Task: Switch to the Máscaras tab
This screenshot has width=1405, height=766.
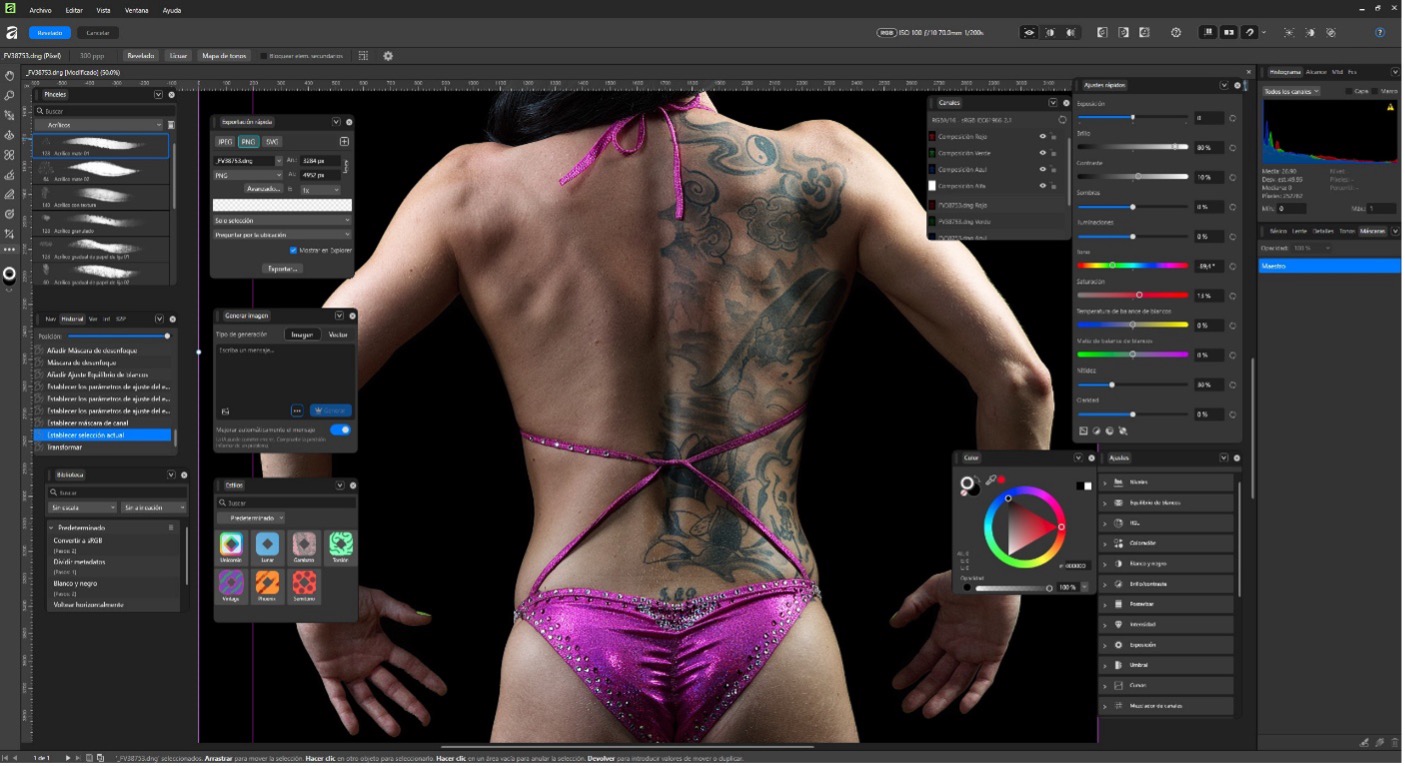Action: (x=1372, y=231)
